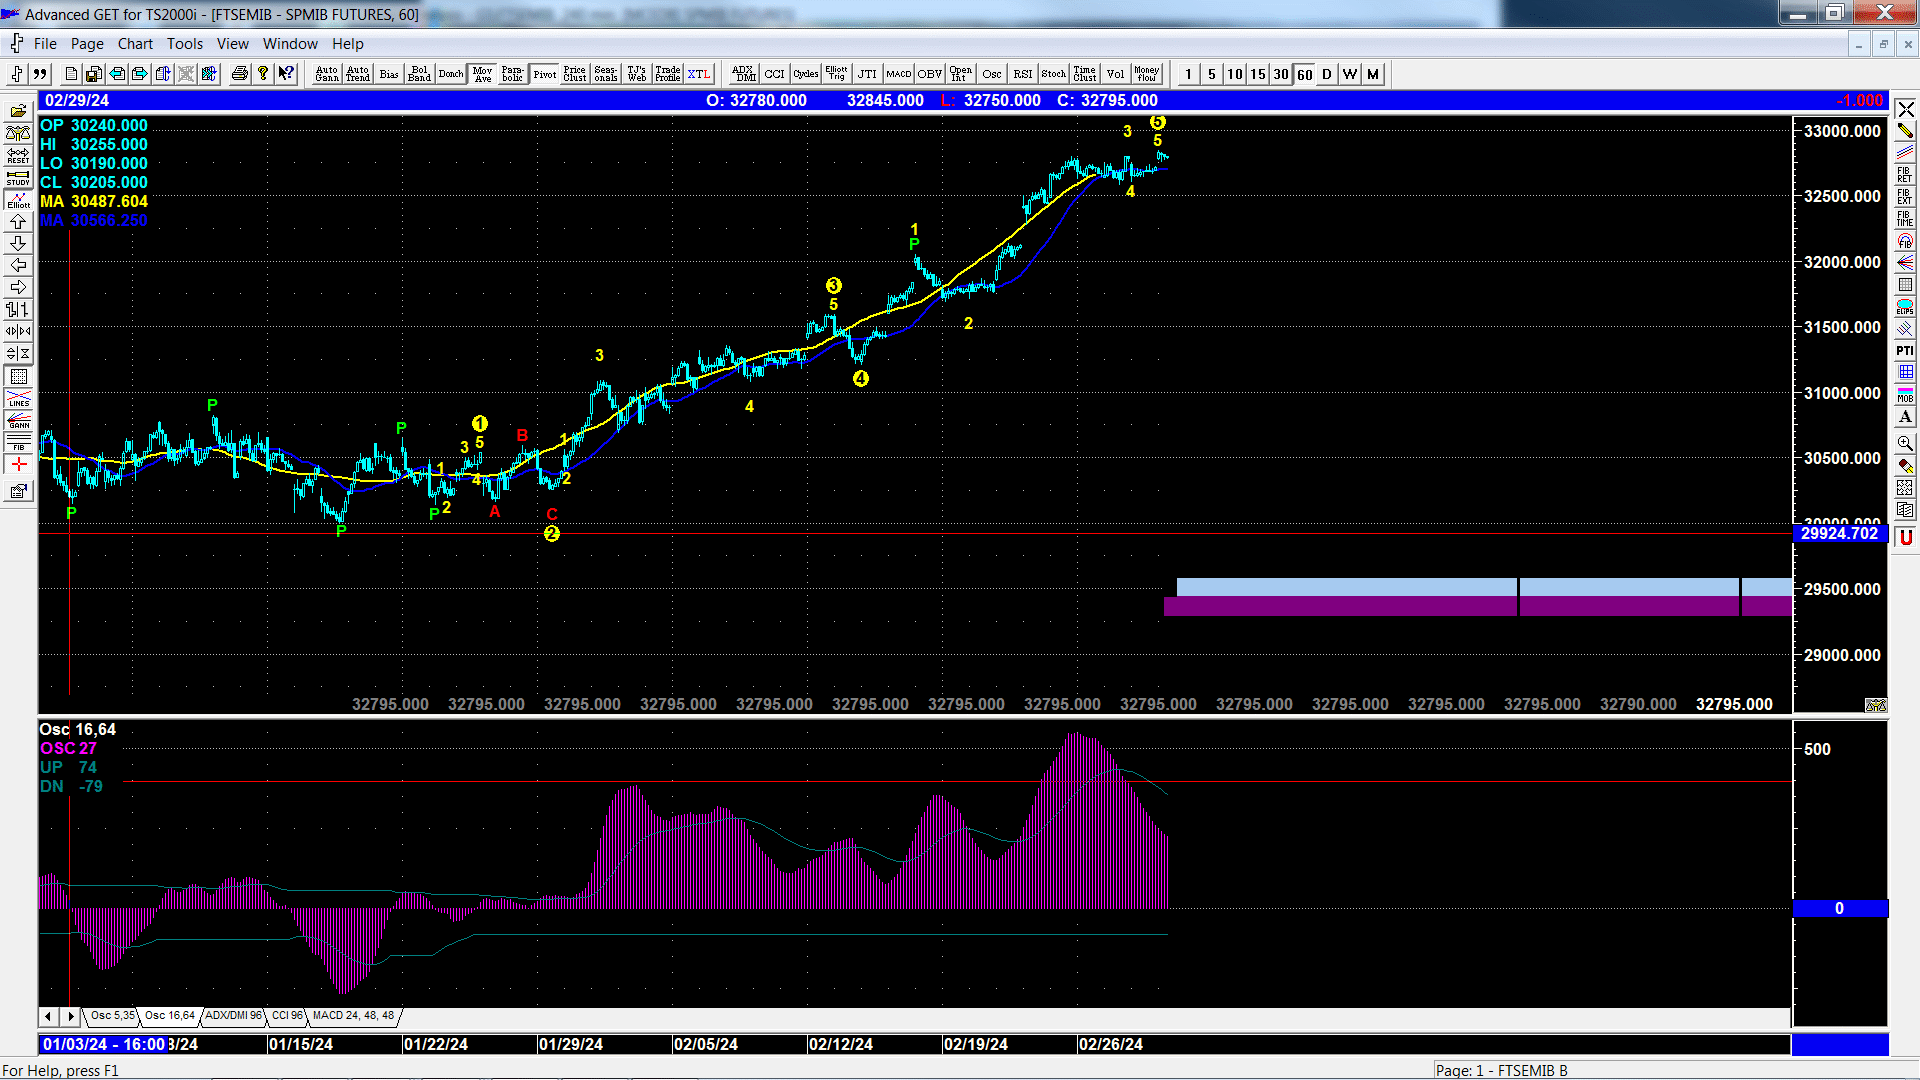Click the crosshair X tool icon
The image size is (1920, 1080).
[1905, 109]
